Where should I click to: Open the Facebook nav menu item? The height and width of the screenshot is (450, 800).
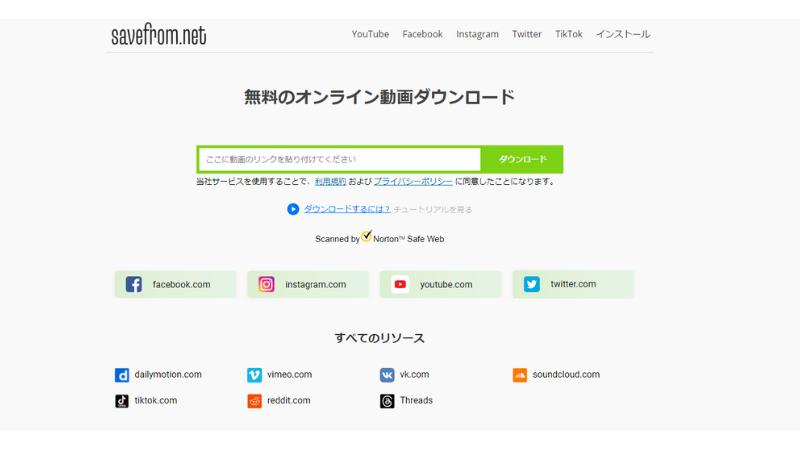(x=422, y=34)
